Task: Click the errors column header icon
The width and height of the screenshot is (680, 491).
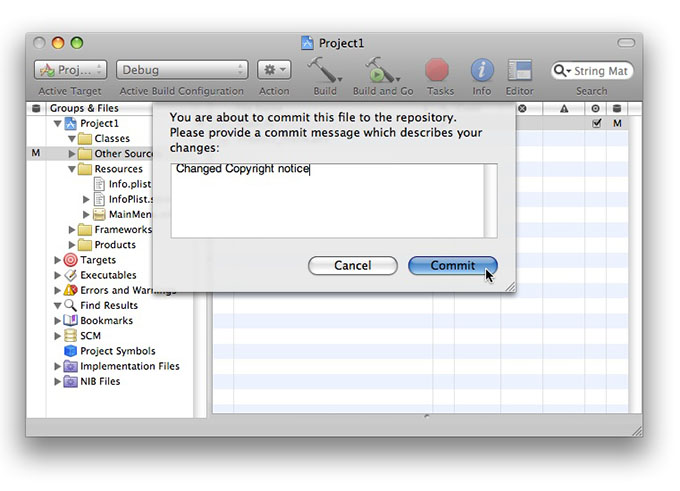Action: tap(523, 108)
